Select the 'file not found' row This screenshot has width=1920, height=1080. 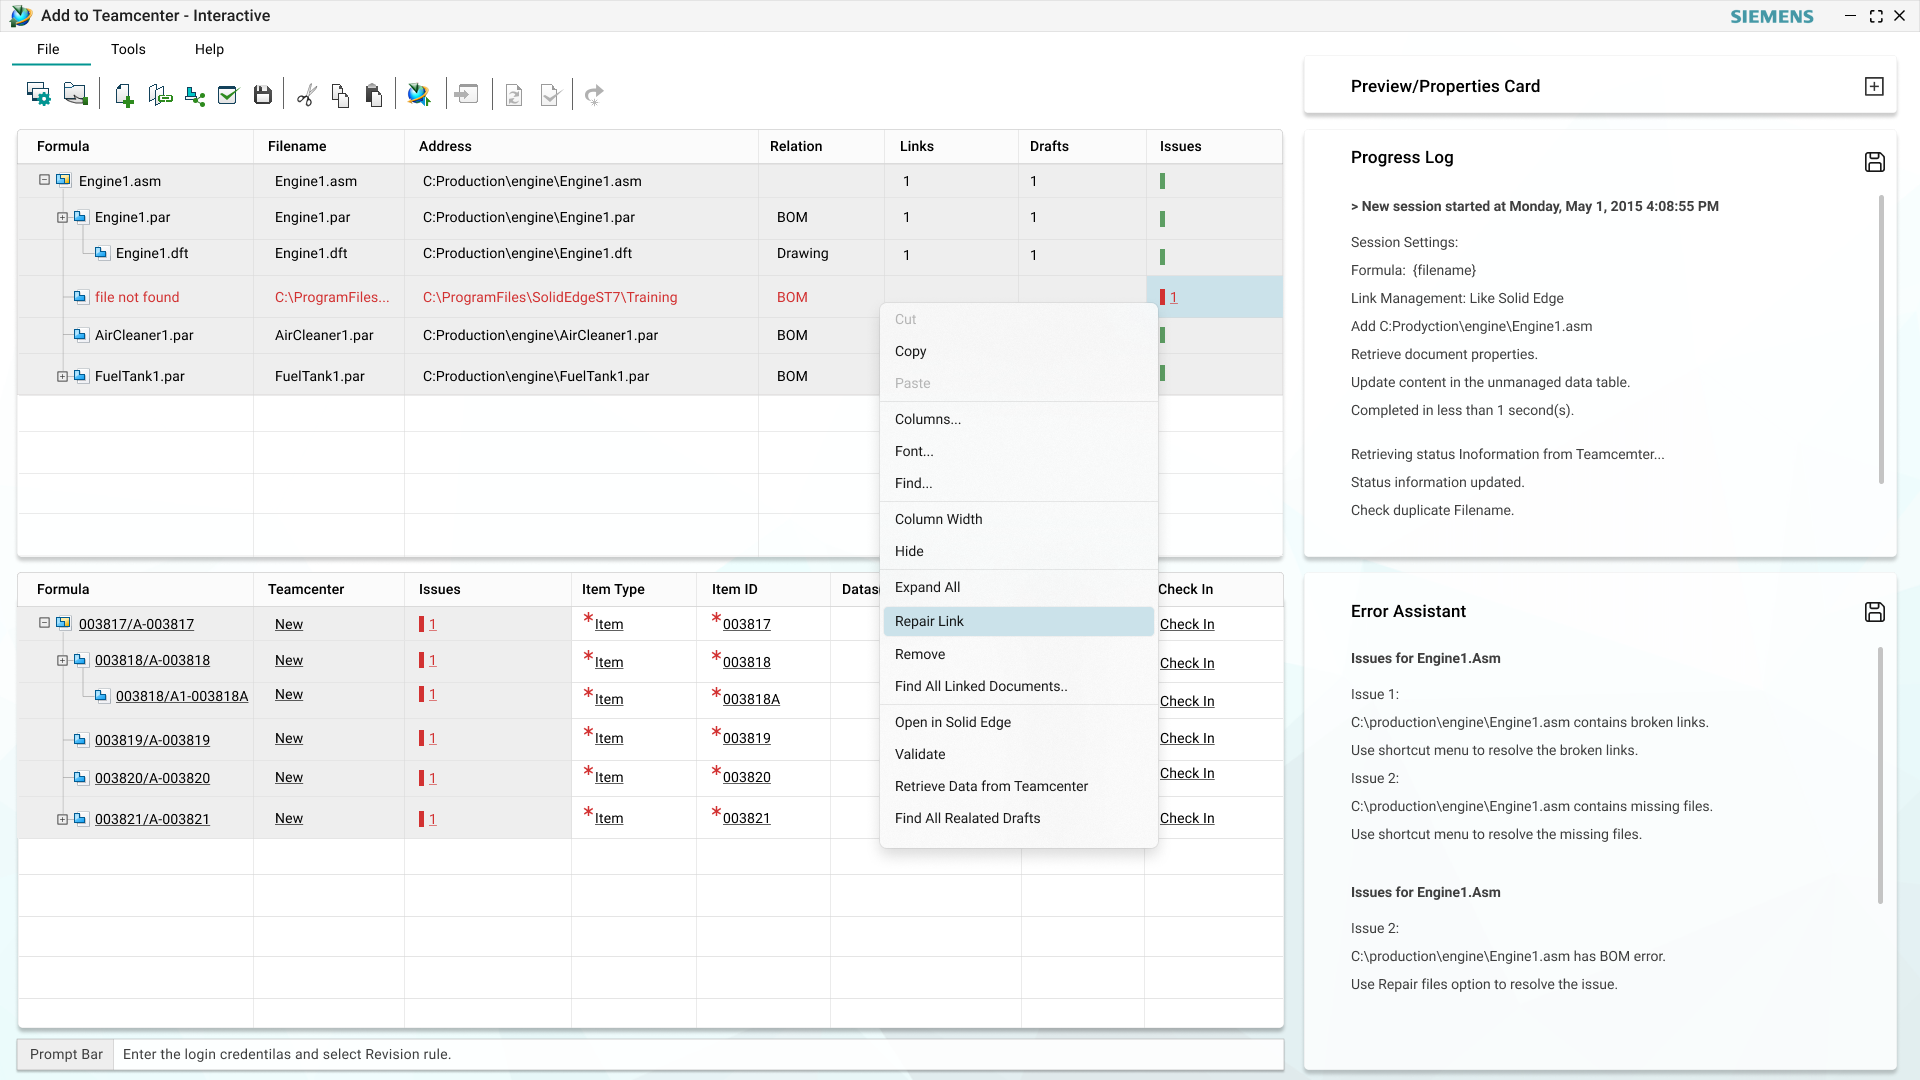tap(650, 297)
